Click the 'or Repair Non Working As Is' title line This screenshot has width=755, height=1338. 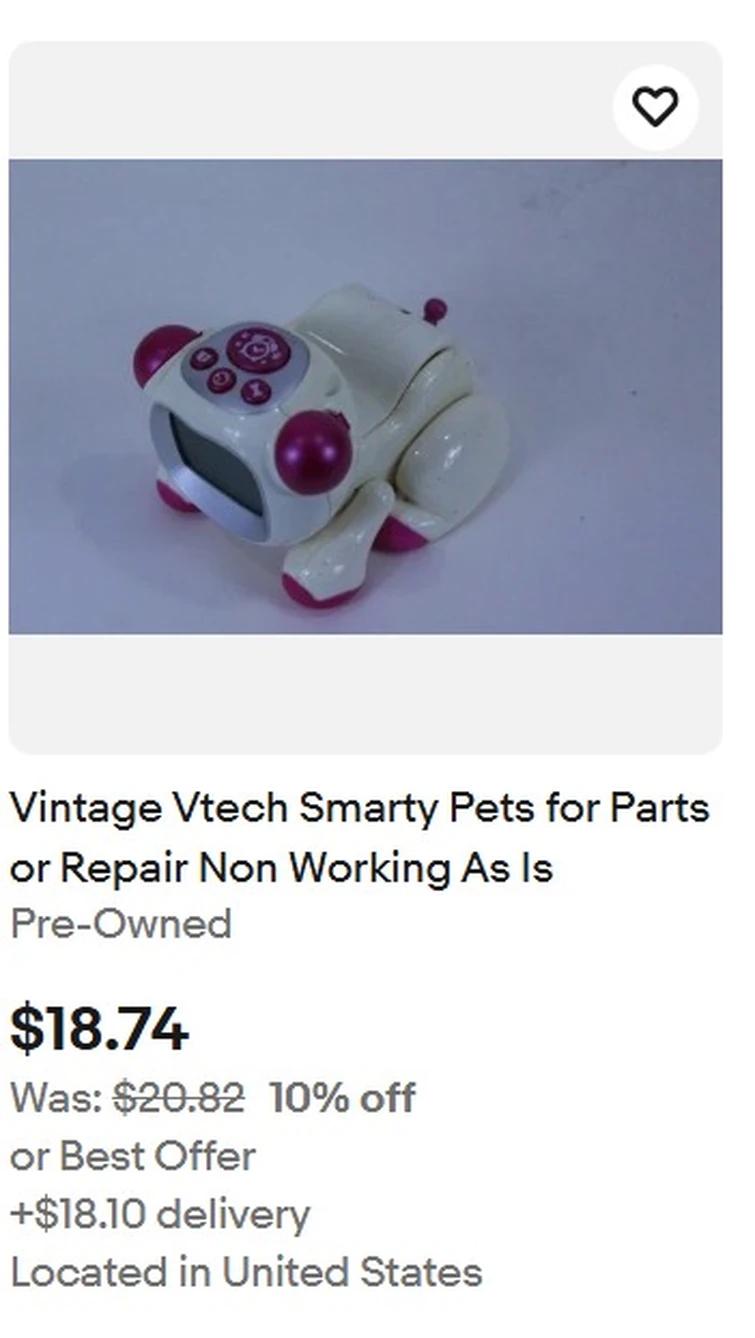(281, 868)
